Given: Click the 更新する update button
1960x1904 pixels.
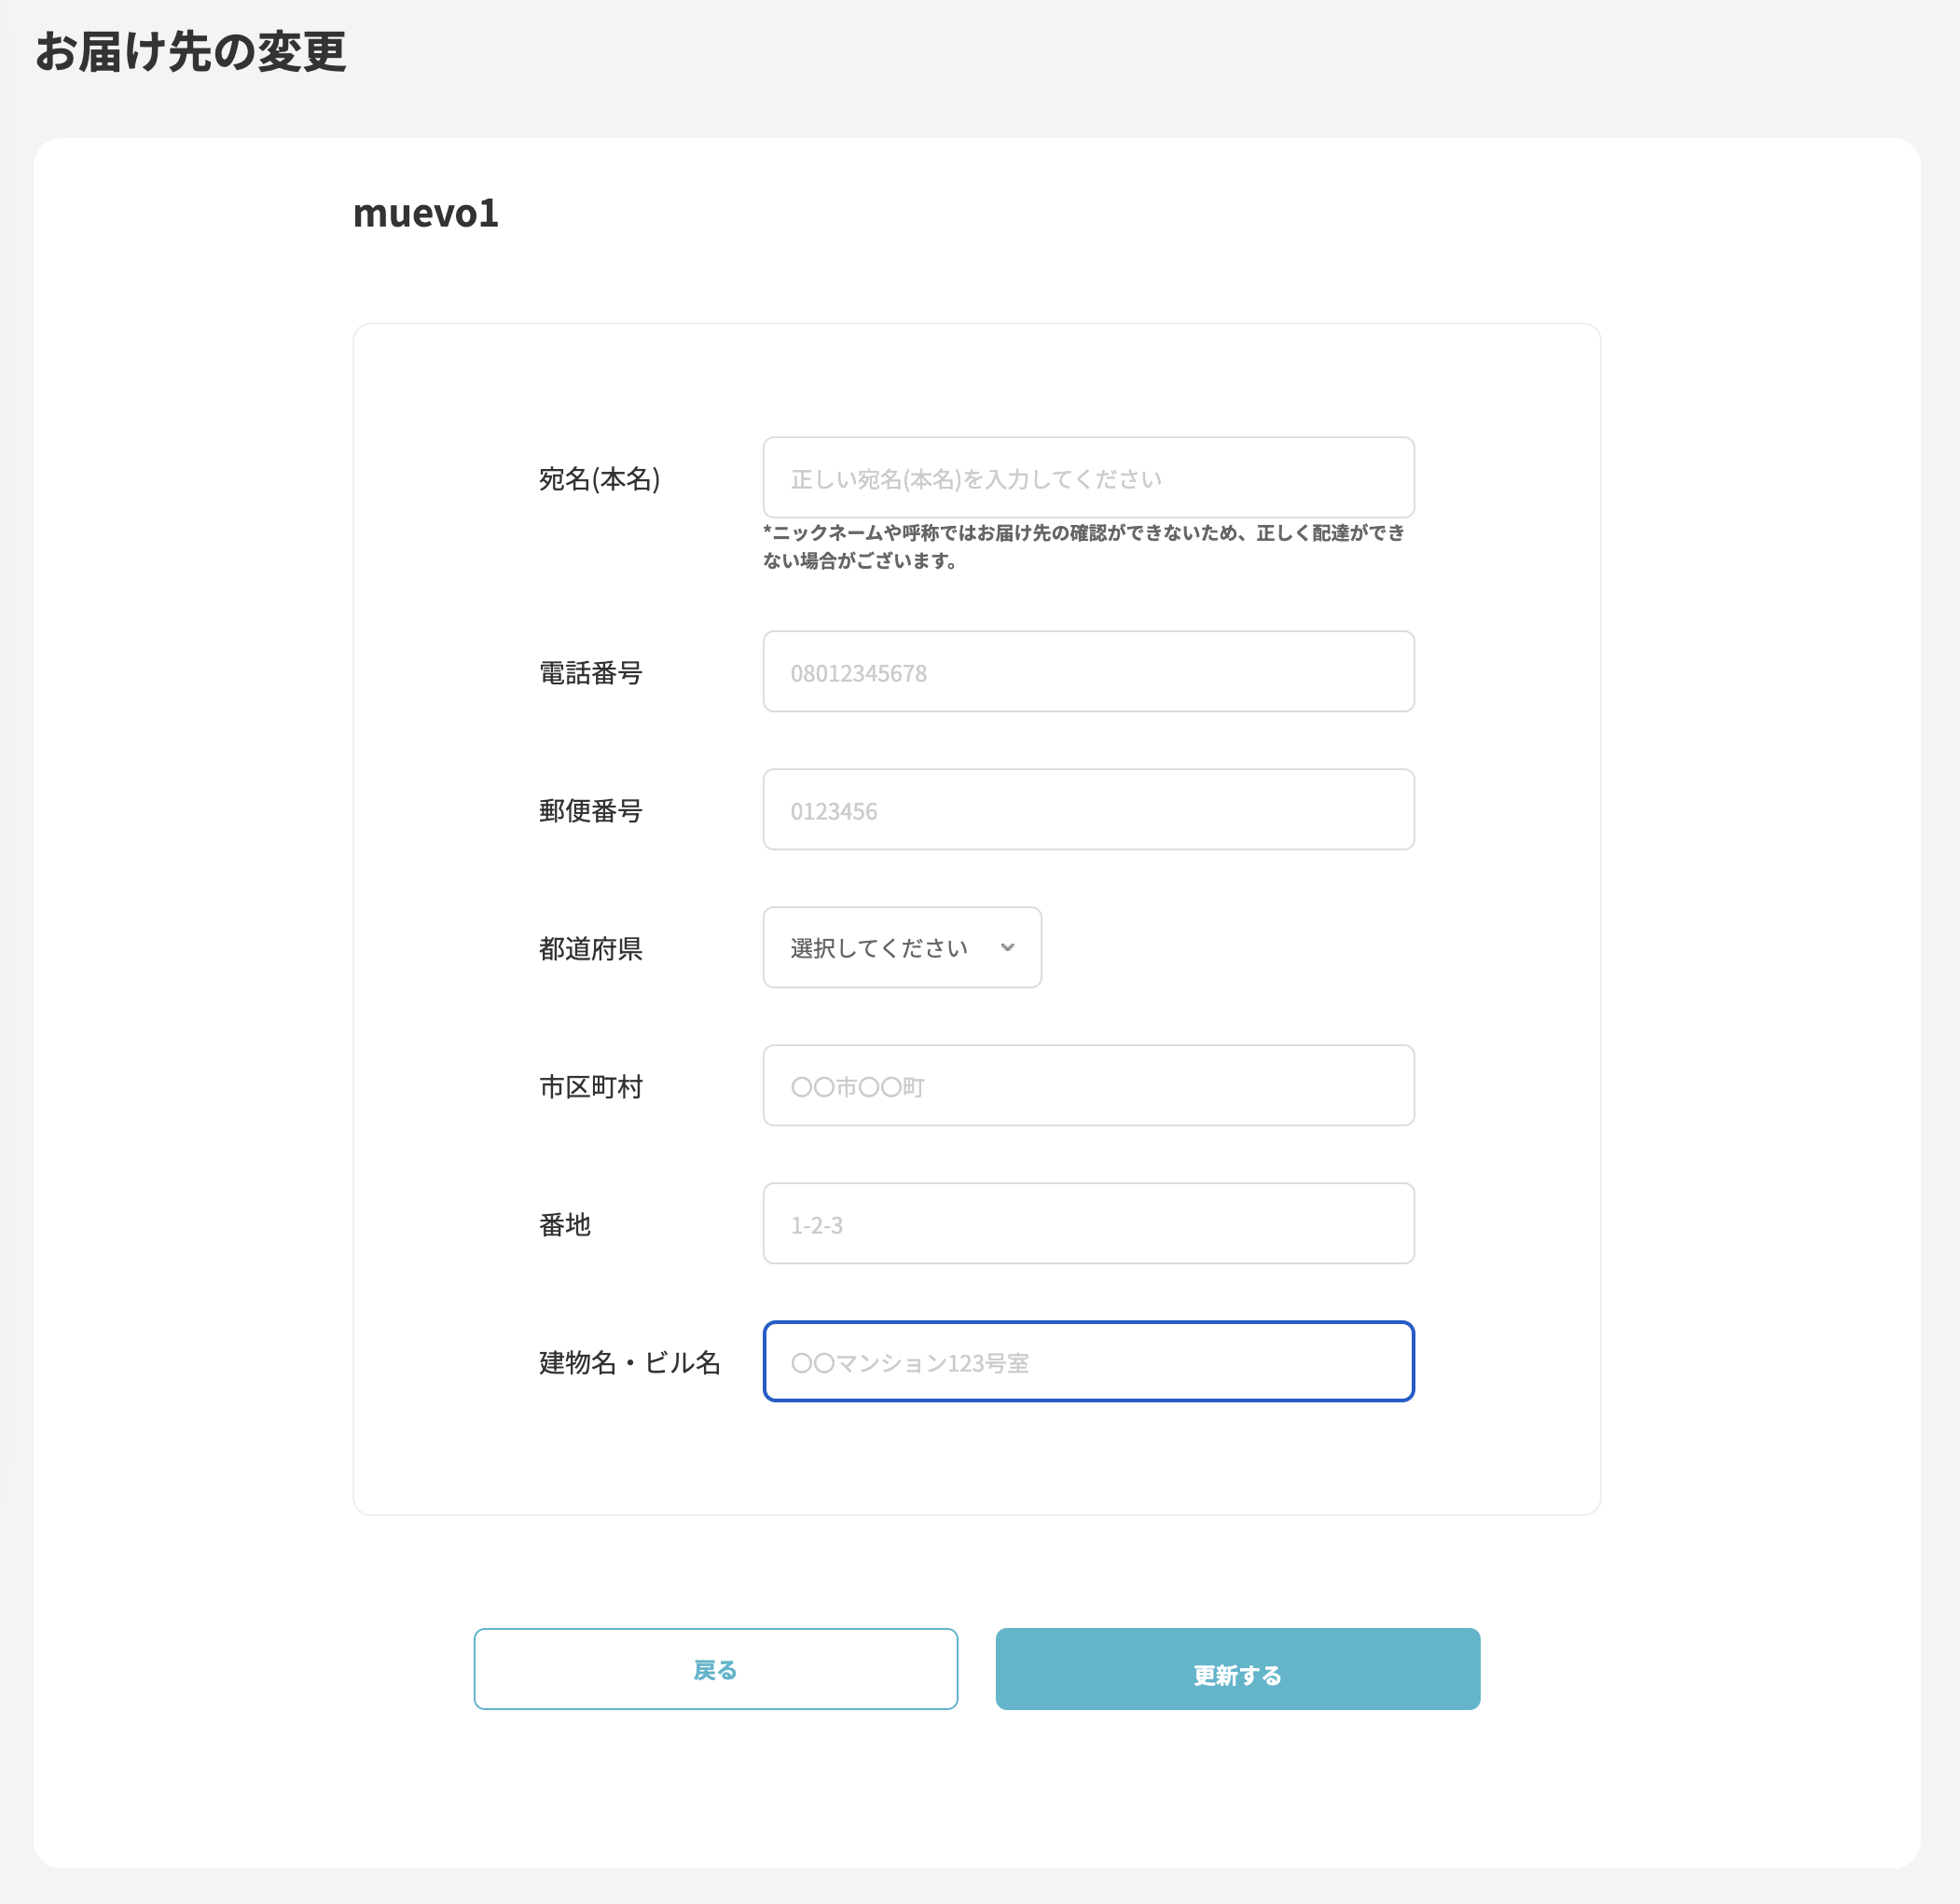Looking at the screenshot, I should pos(1236,1668).
